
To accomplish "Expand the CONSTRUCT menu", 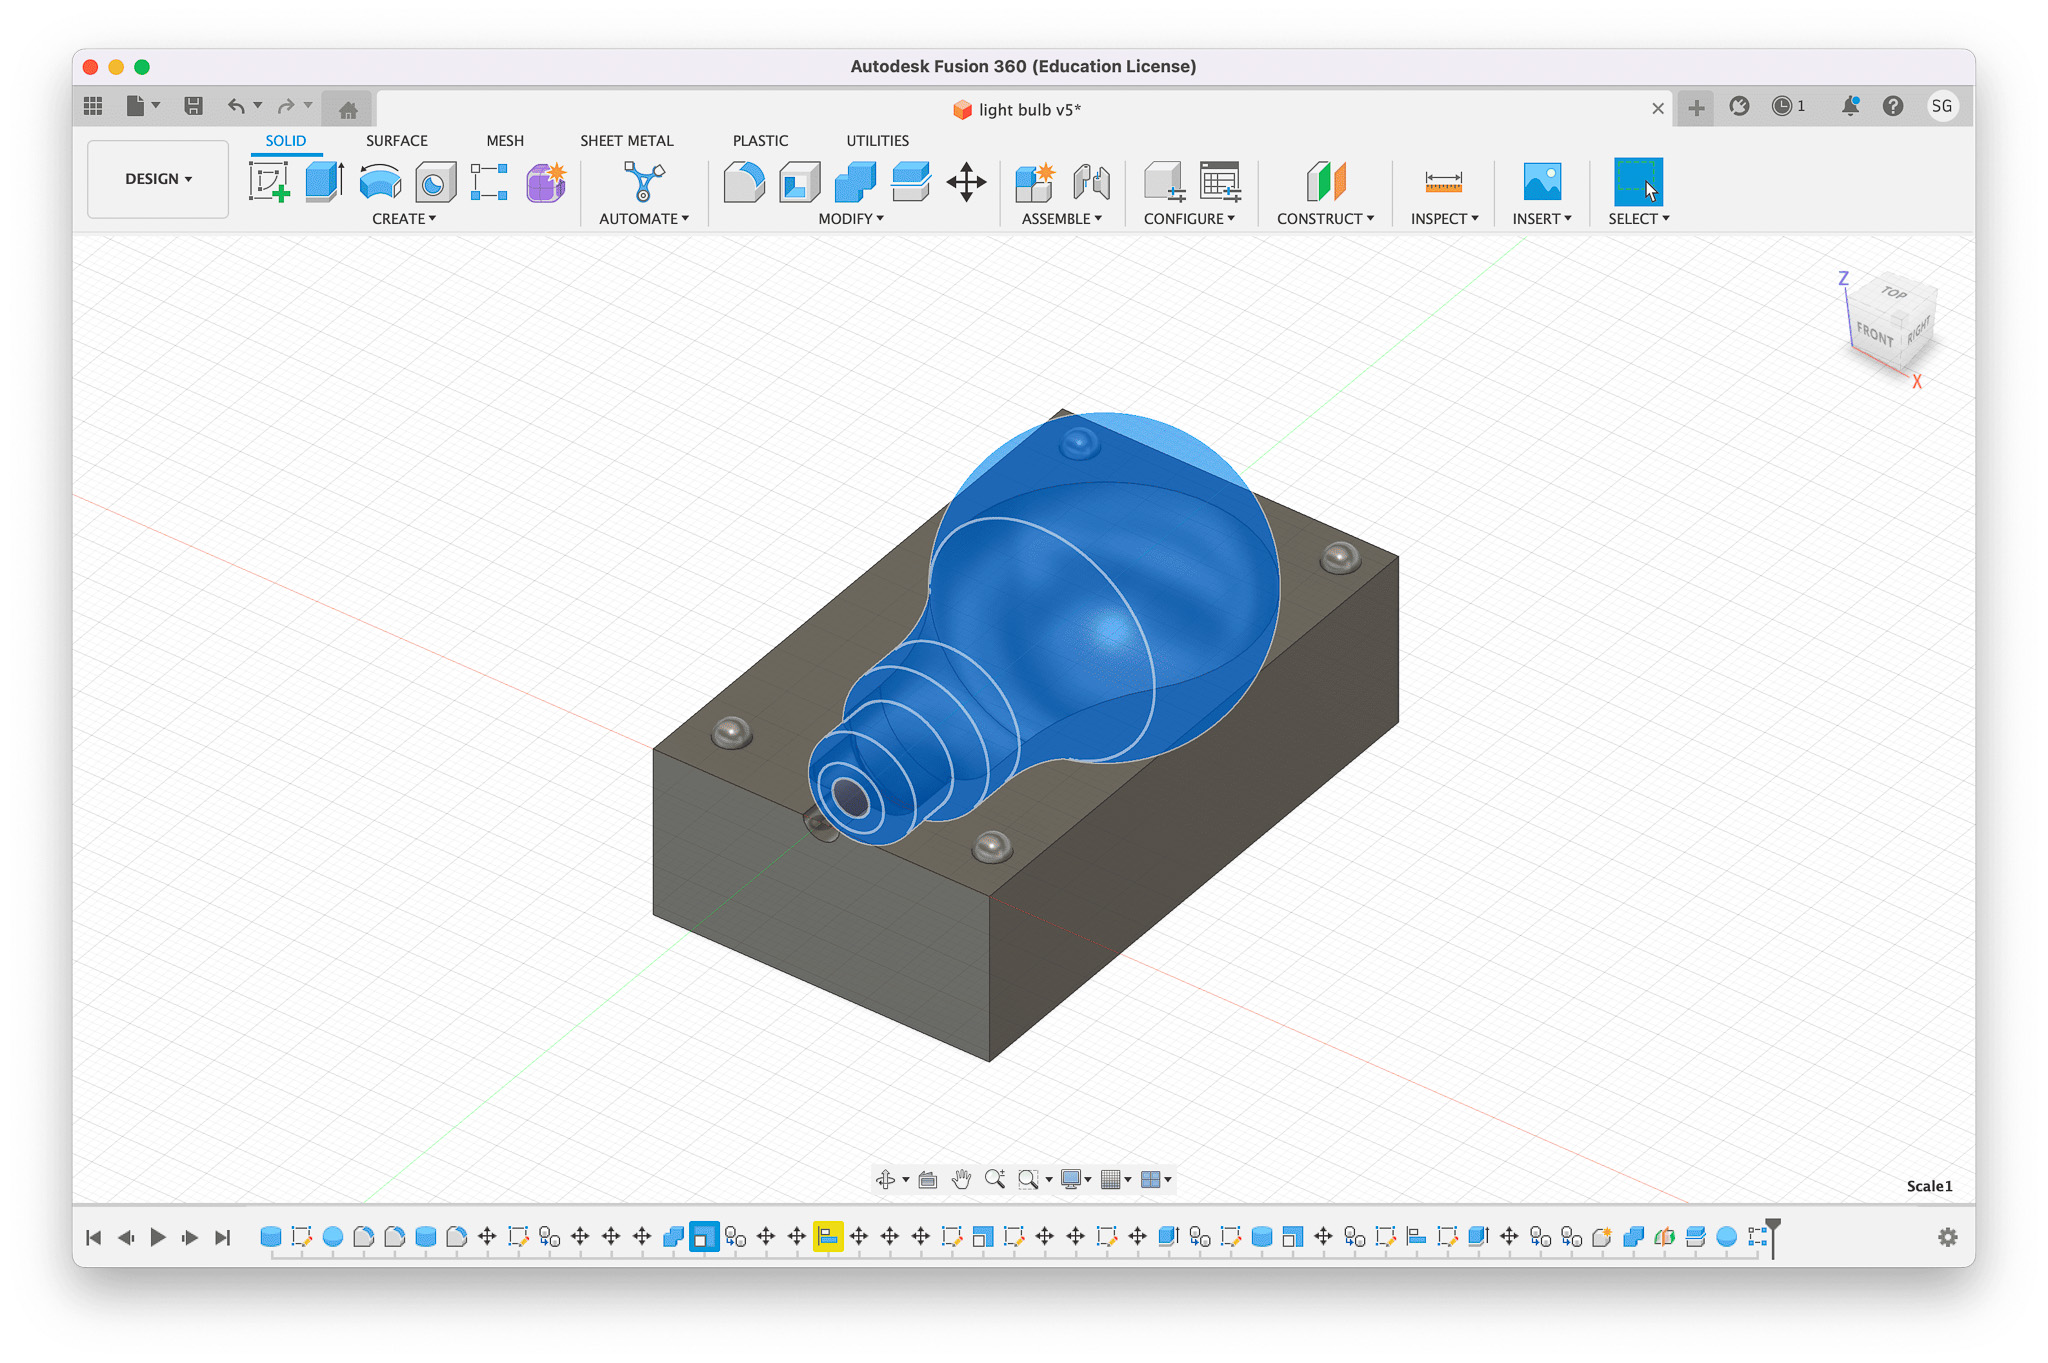I will point(1326,219).
